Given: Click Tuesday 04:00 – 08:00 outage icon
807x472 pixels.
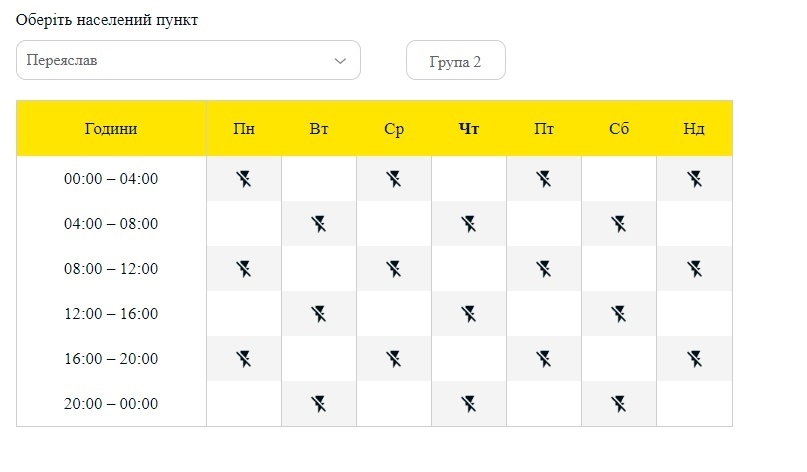Looking at the screenshot, I should pyautogui.click(x=319, y=224).
